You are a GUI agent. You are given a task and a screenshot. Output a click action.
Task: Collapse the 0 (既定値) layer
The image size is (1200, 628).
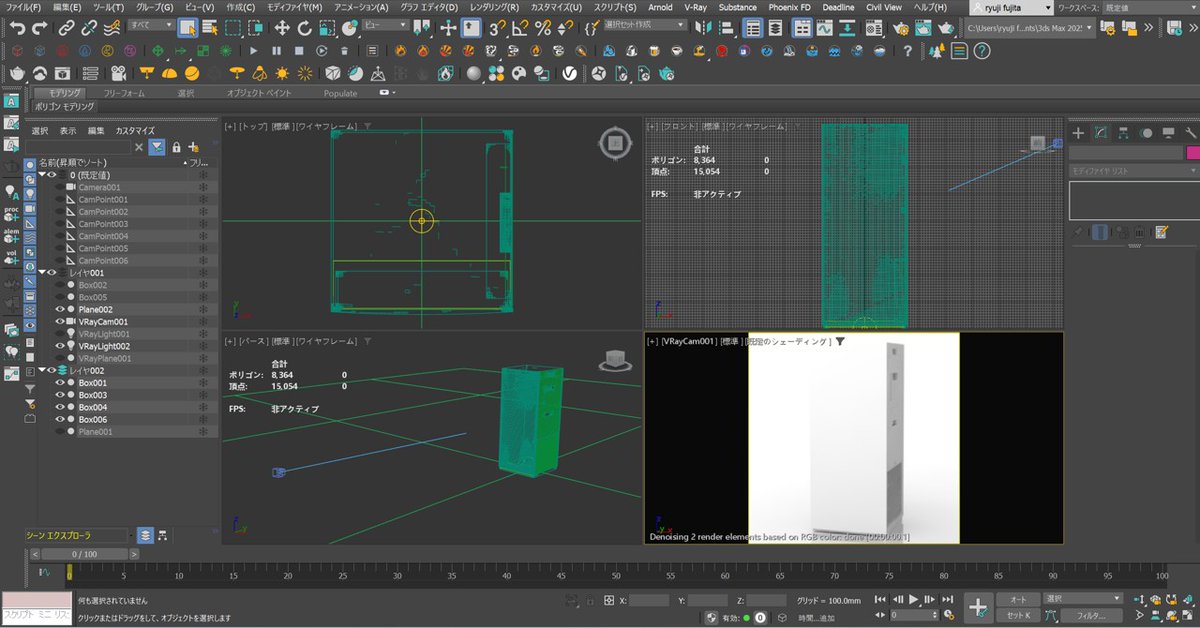[41, 174]
